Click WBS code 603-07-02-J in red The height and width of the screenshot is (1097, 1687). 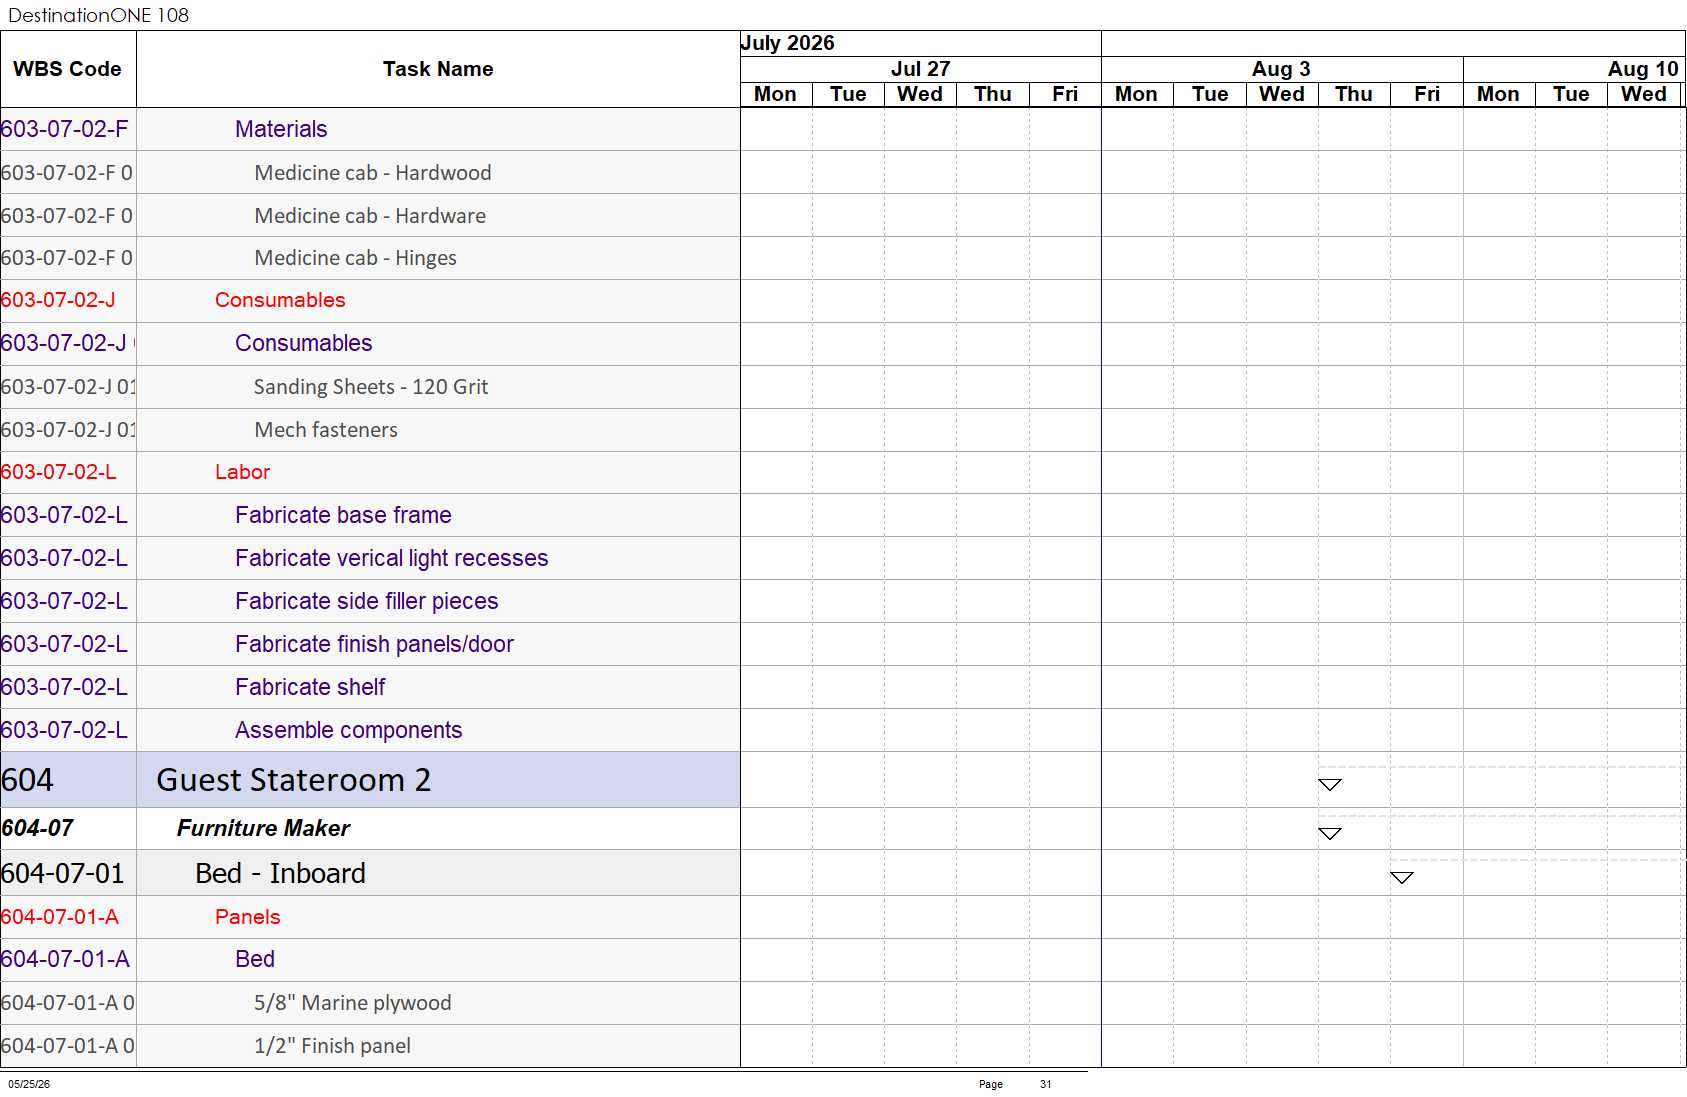(58, 300)
